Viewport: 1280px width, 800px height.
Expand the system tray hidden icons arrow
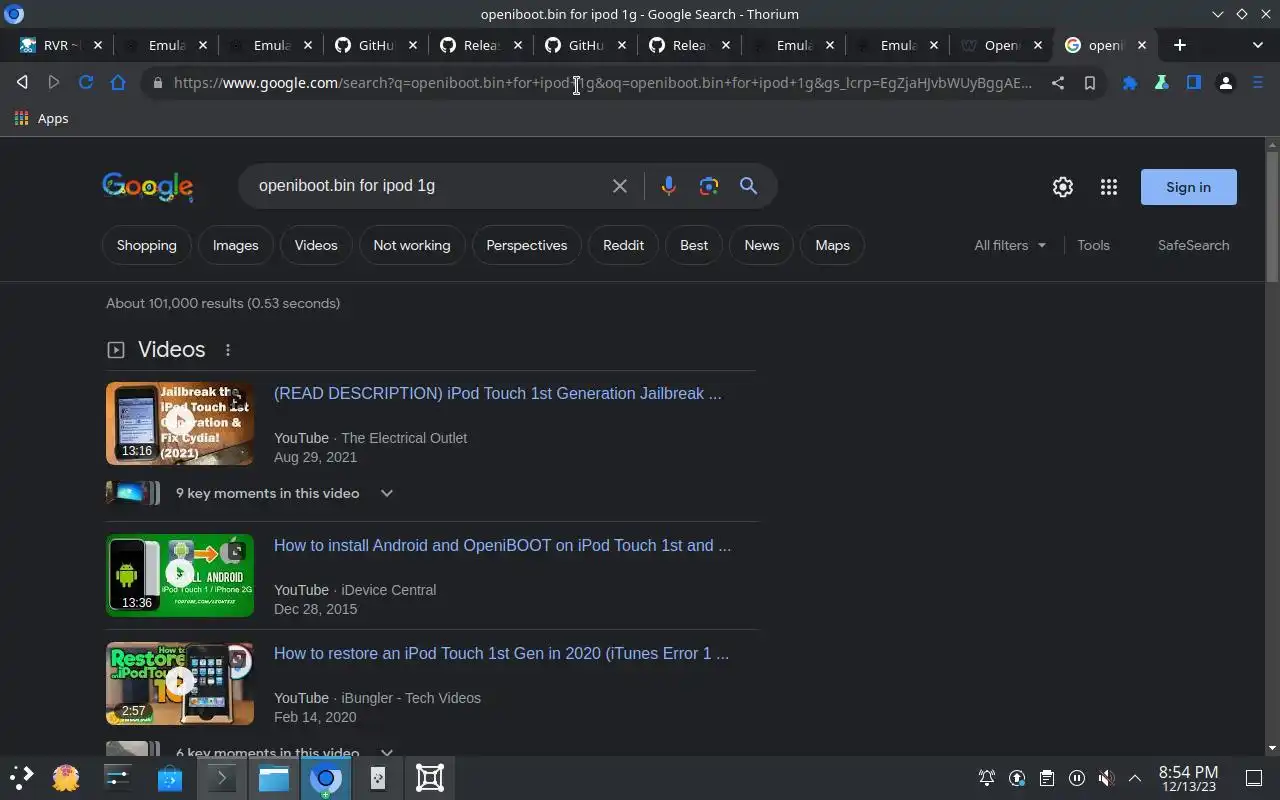(x=1135, y=778)
